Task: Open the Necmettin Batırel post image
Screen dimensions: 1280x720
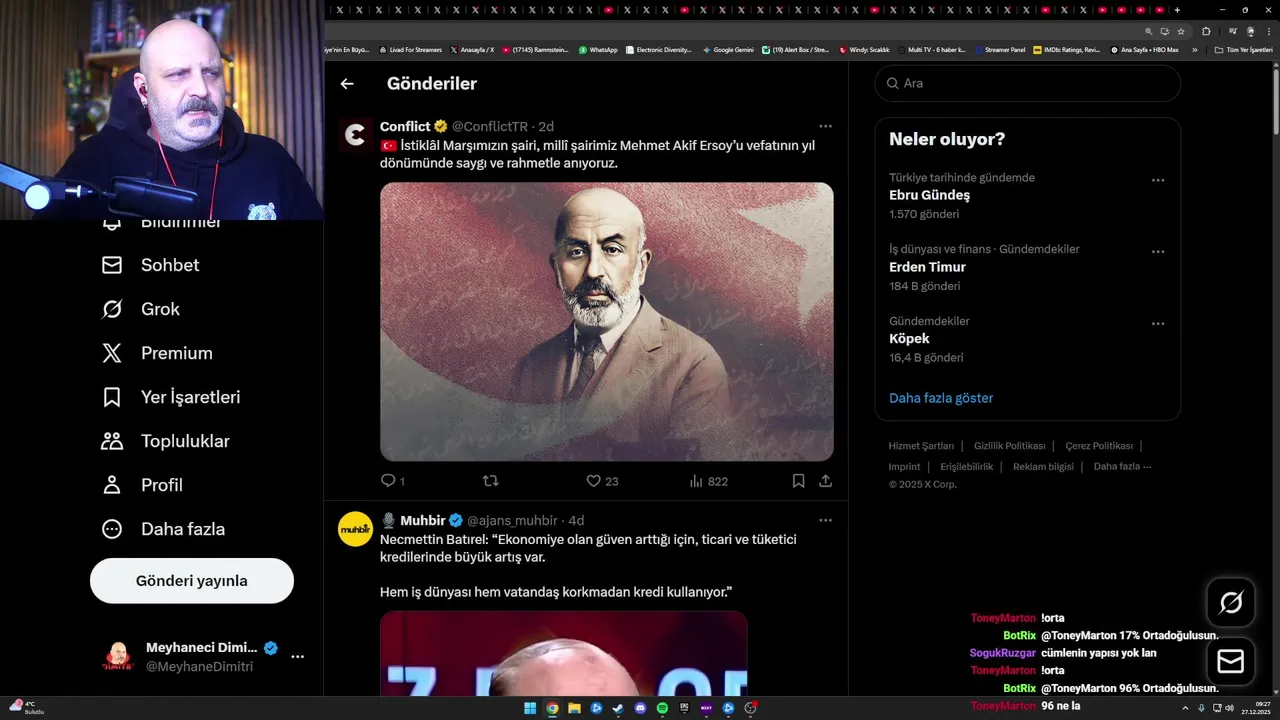Action: pos(564,653)
